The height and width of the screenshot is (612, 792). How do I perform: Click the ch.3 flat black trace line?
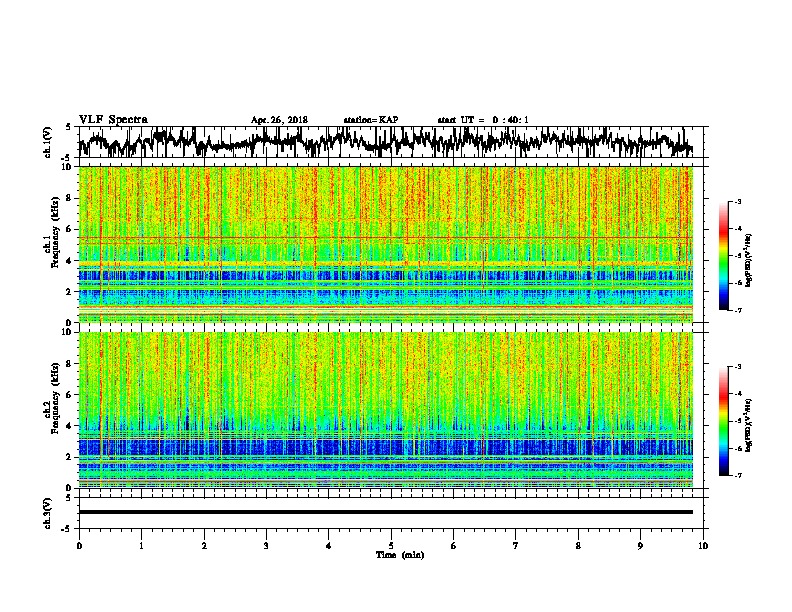point(386,512)
